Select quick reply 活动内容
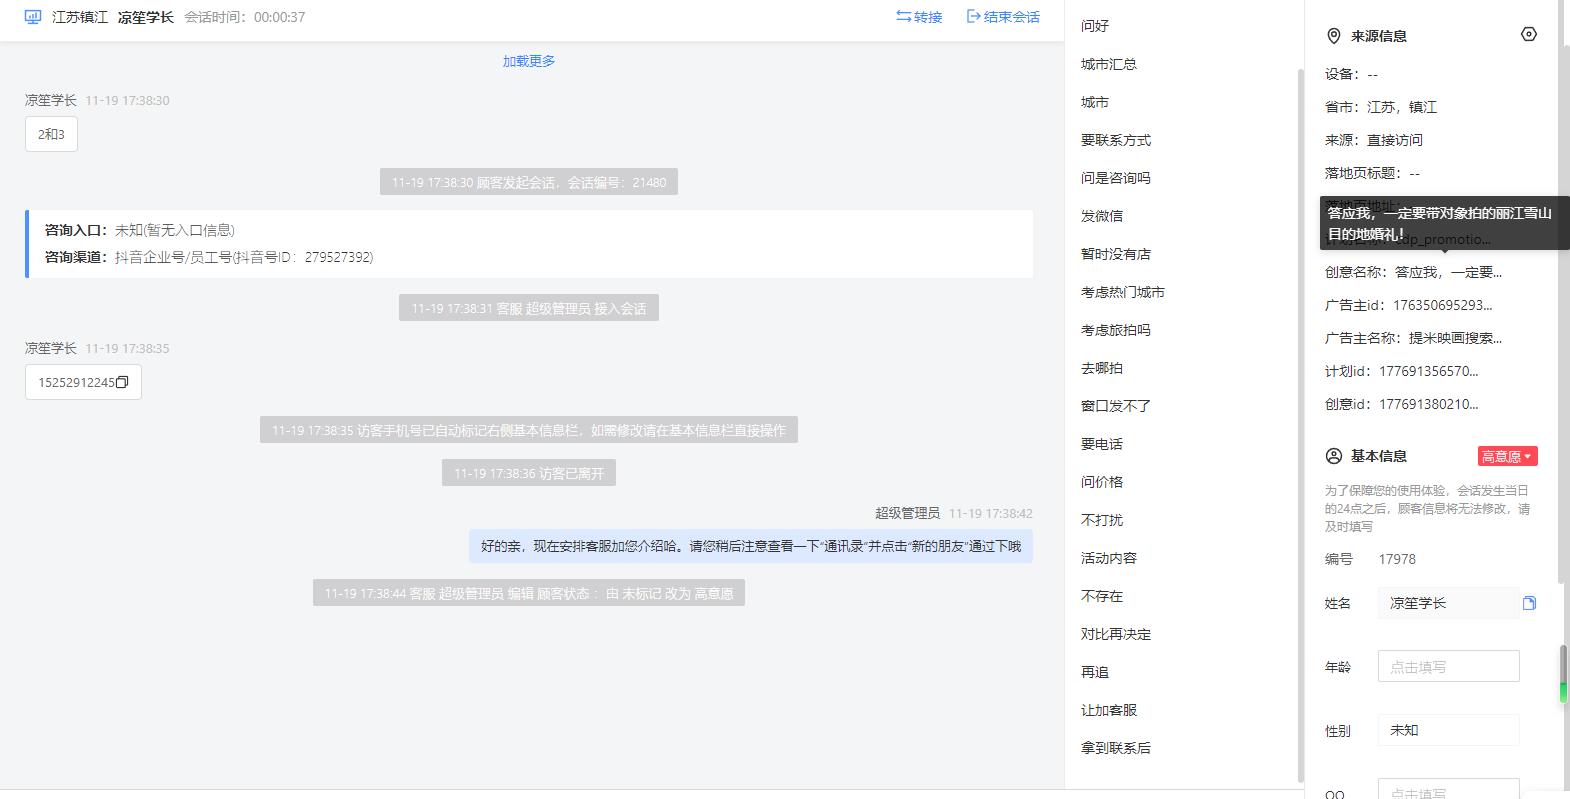The height and width of the screenshot is (799, 1570). 1109,558
